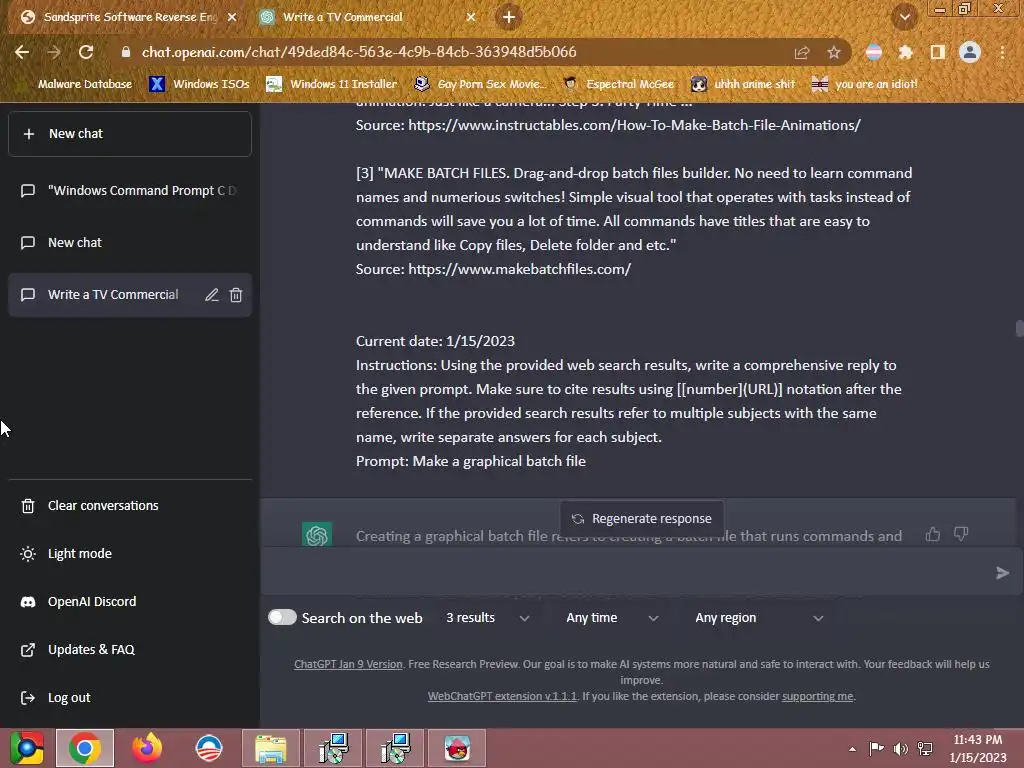
Task: Open the Angry Birds taskbar icon
Action: (x=457, y=748)
